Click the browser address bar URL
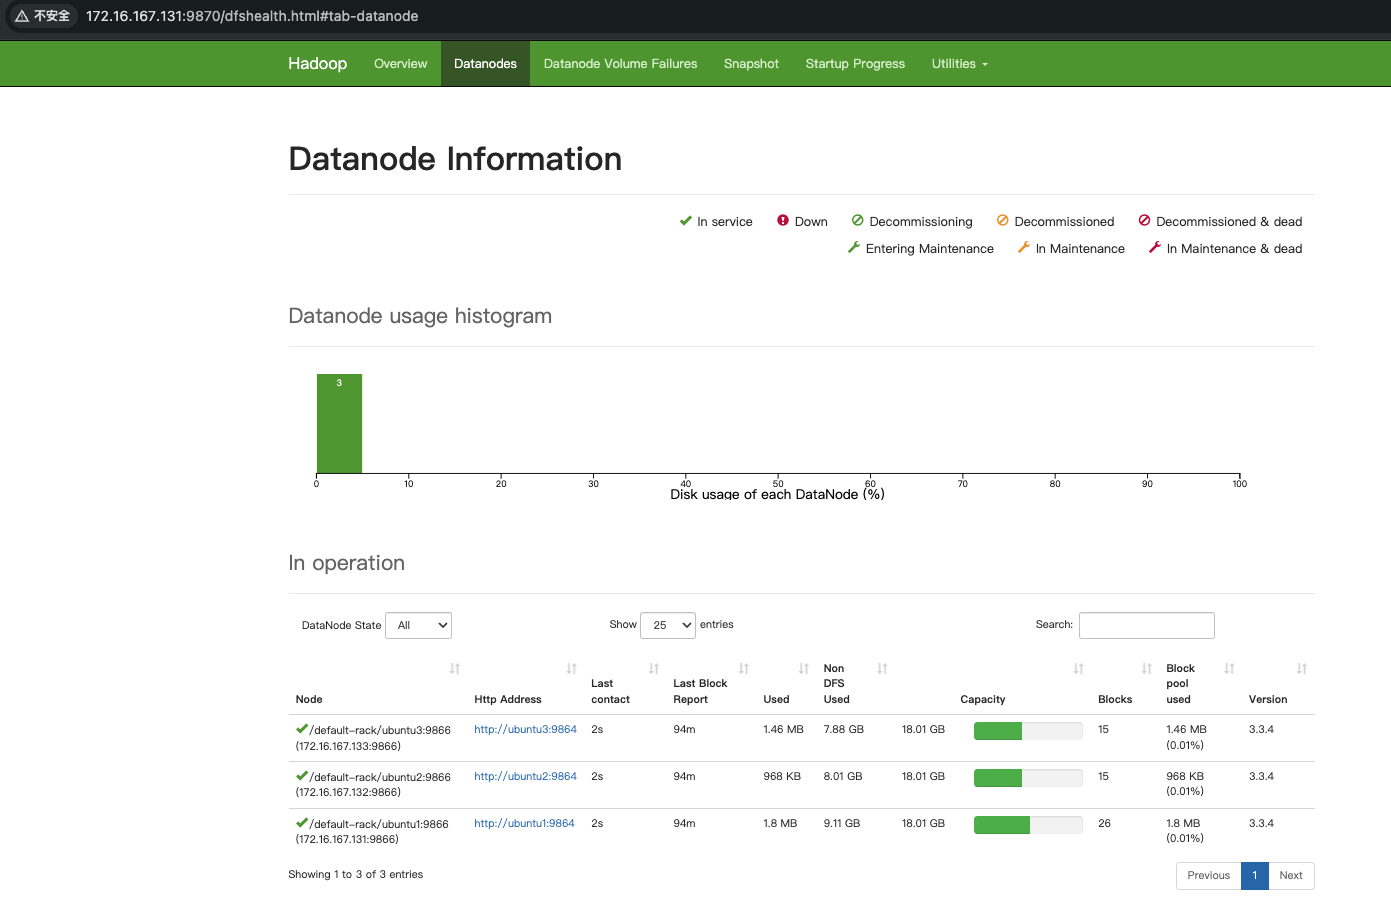Image resolution: width=1391 pixels, height=912 pixels. tap(252, 16)
